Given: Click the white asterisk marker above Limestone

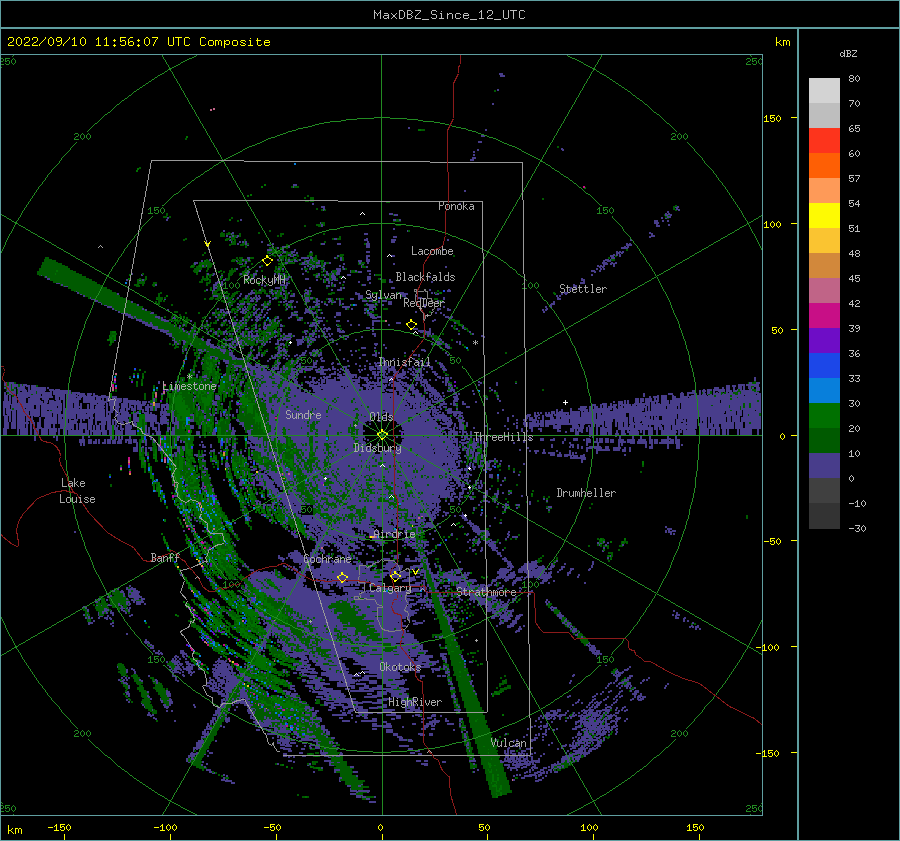Looking at the screenshot, I should [189, 377].
